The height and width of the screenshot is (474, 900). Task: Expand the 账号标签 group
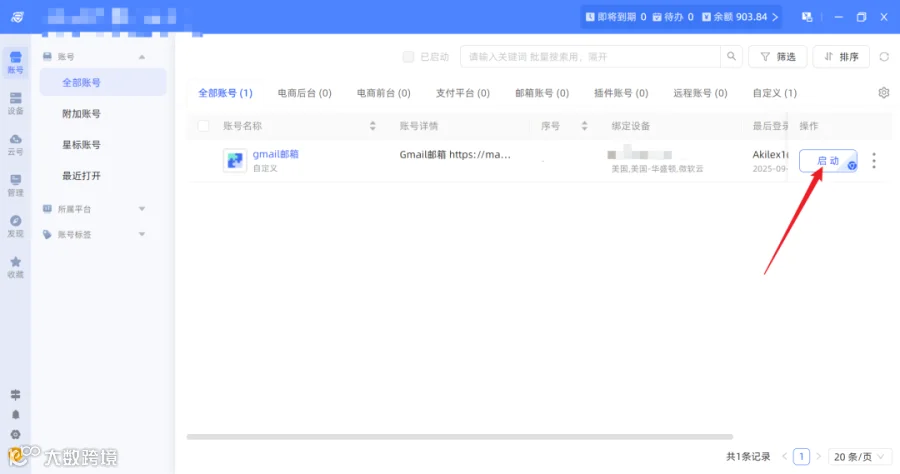[142, 234]
